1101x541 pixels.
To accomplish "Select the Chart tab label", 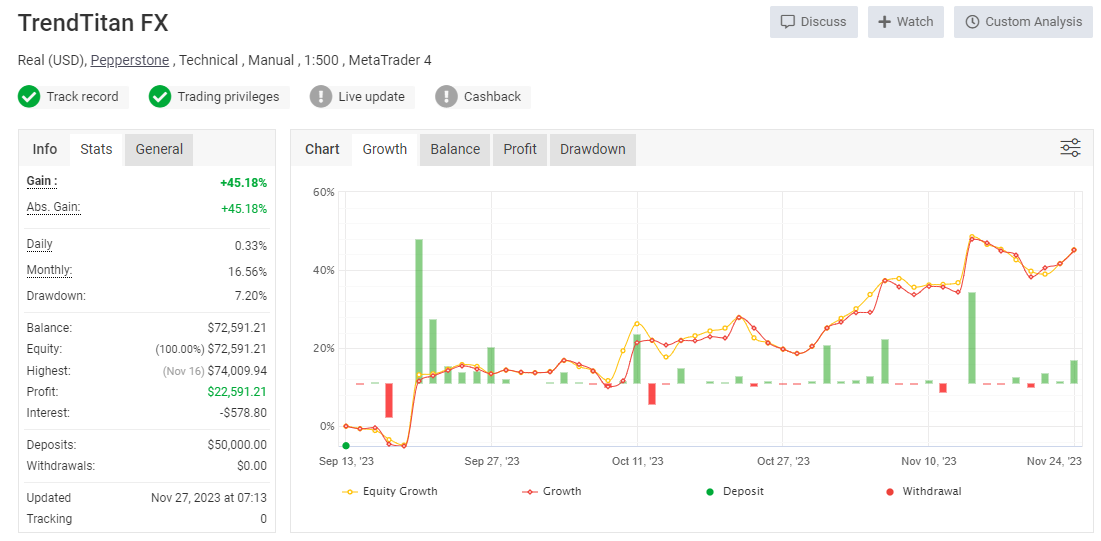I will coord(322,149).
